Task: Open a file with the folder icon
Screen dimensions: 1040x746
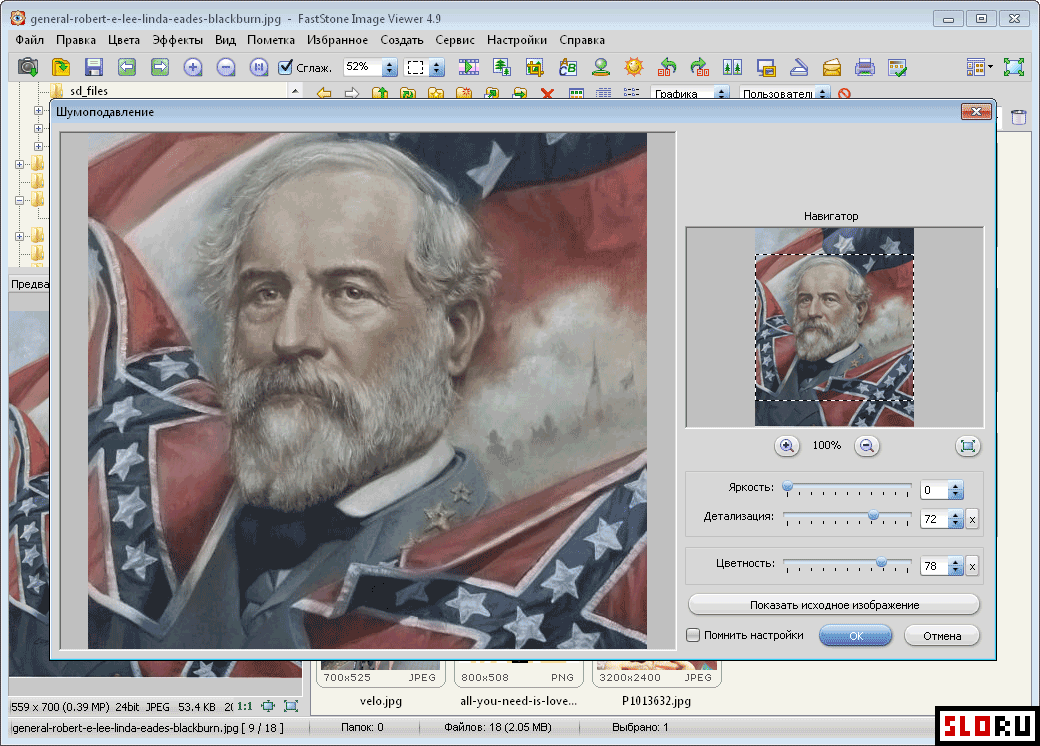Action: 61,67
